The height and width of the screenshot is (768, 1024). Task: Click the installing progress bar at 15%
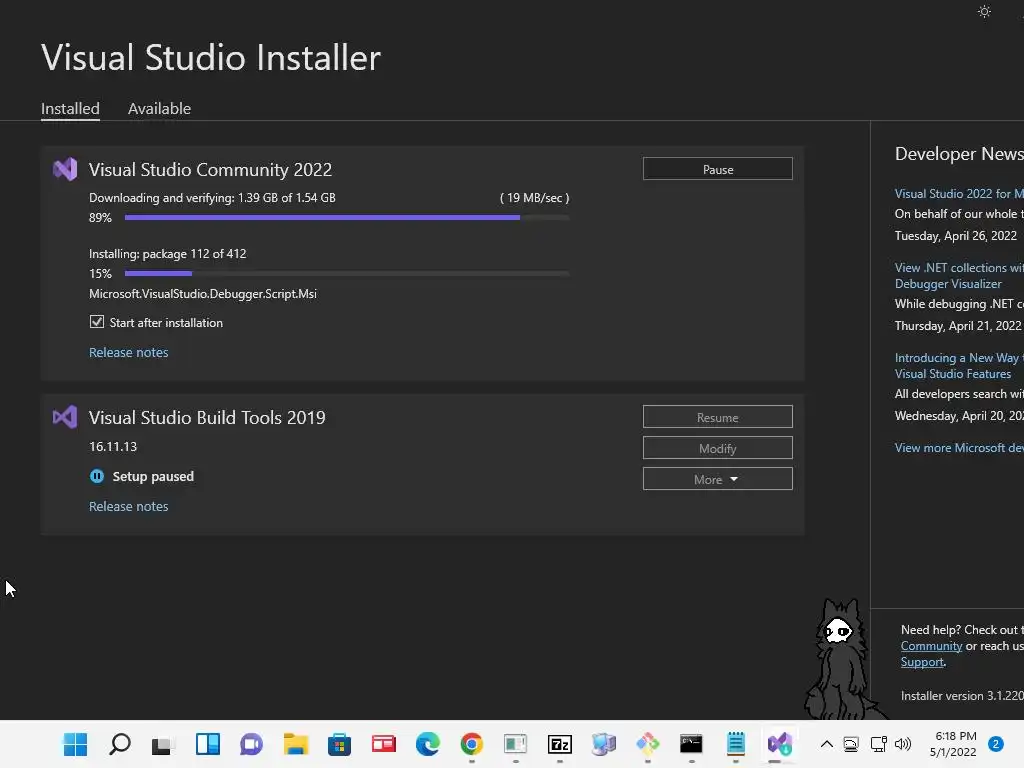click(x=347, y=274)
